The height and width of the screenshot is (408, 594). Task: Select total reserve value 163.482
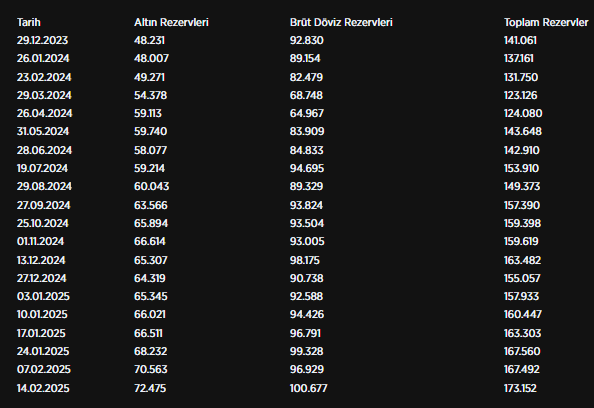(x=522, y=260)
